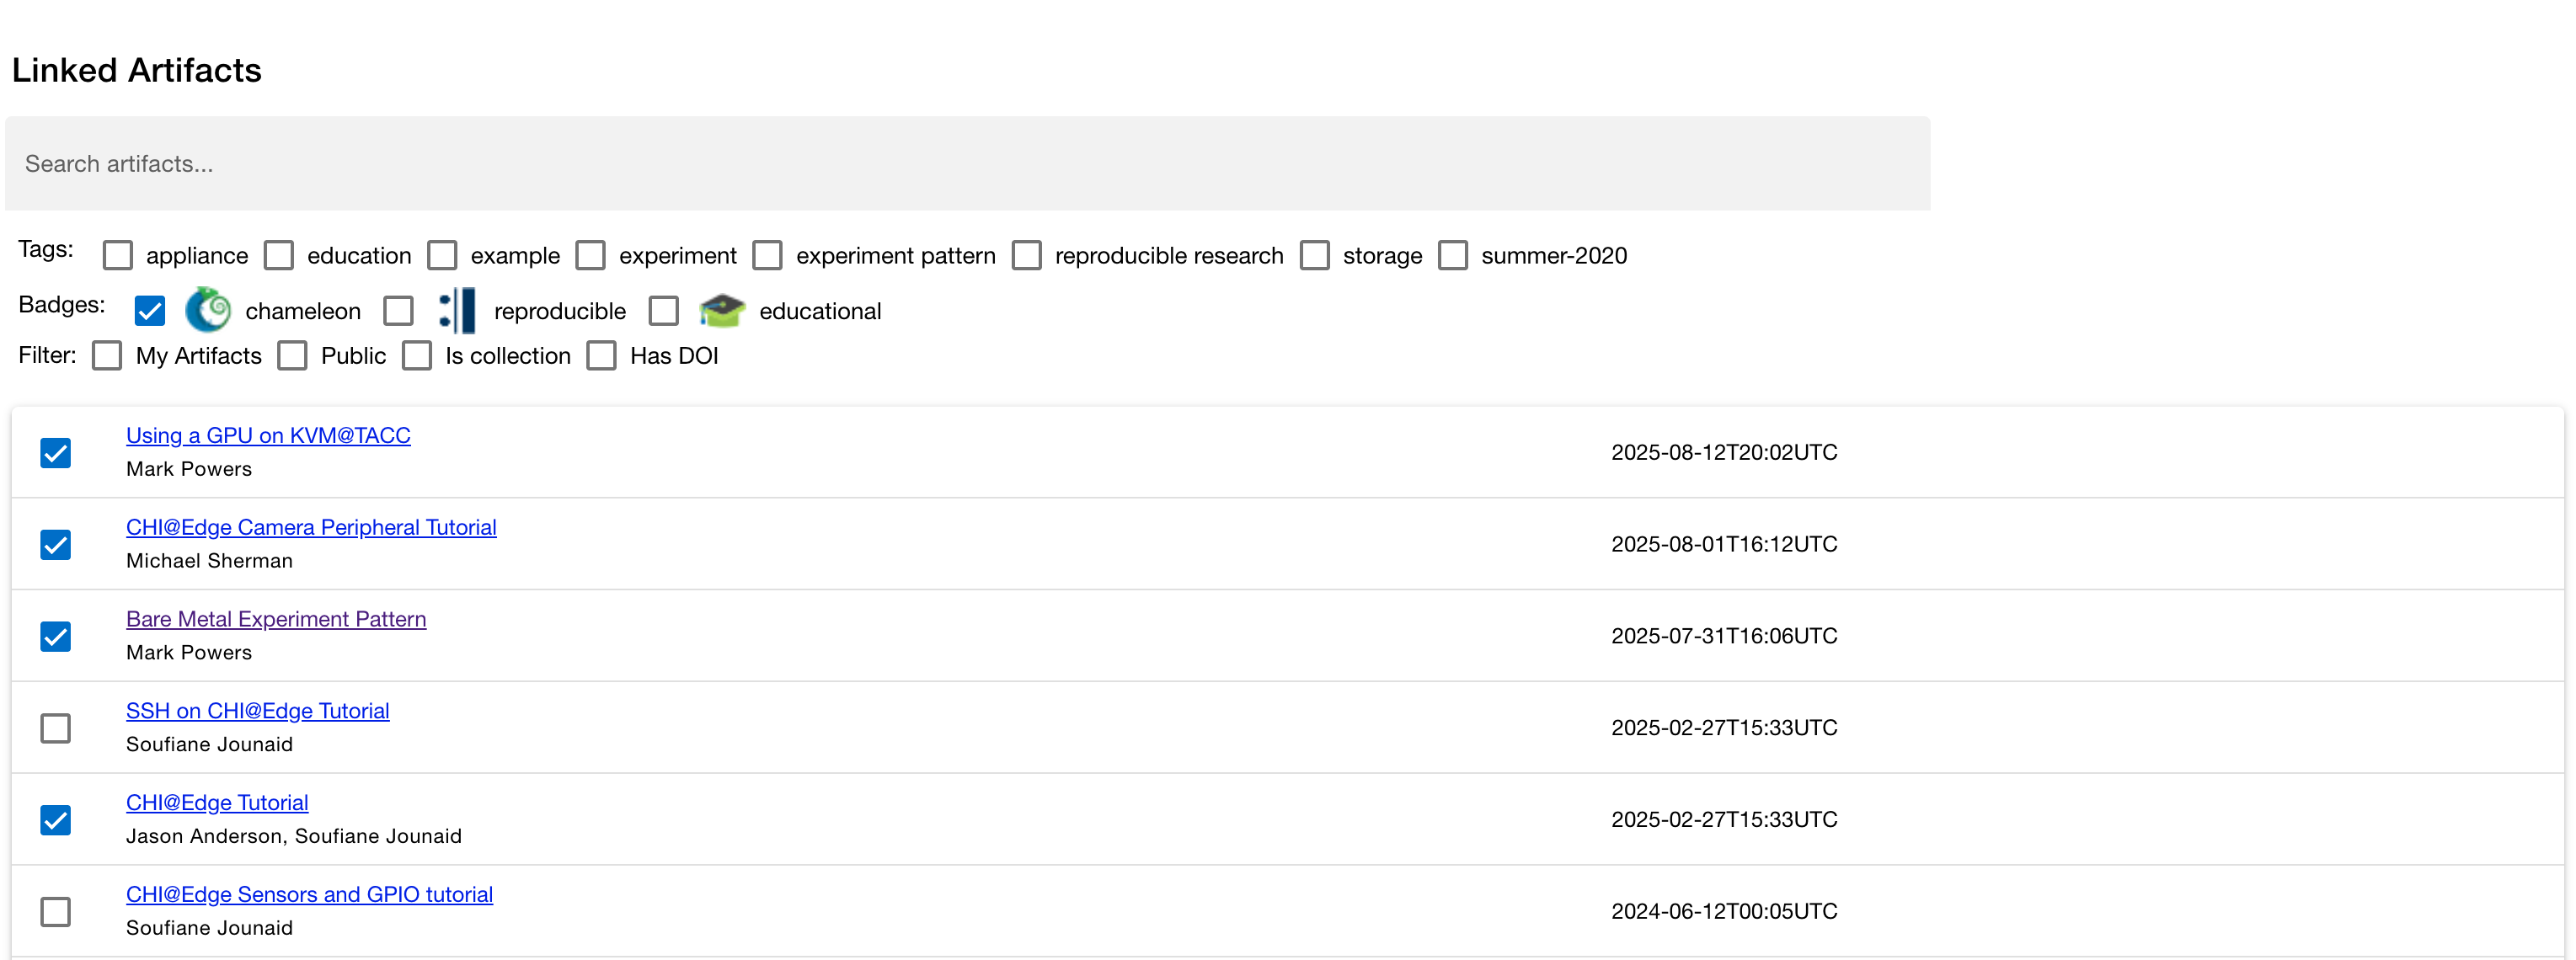2576x960 pixels.
Task: Click timestamp 2025-08-01T16:12UTC
Action: [1724, 544]
